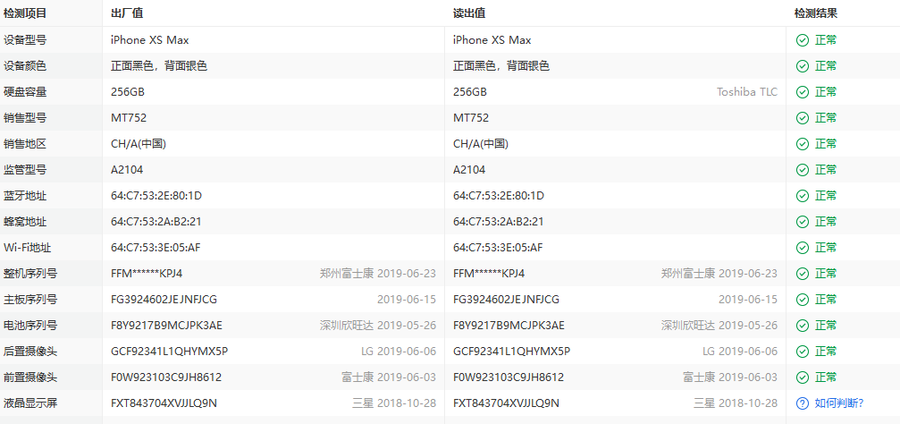Click read CH/A(中国) region value

481,144
